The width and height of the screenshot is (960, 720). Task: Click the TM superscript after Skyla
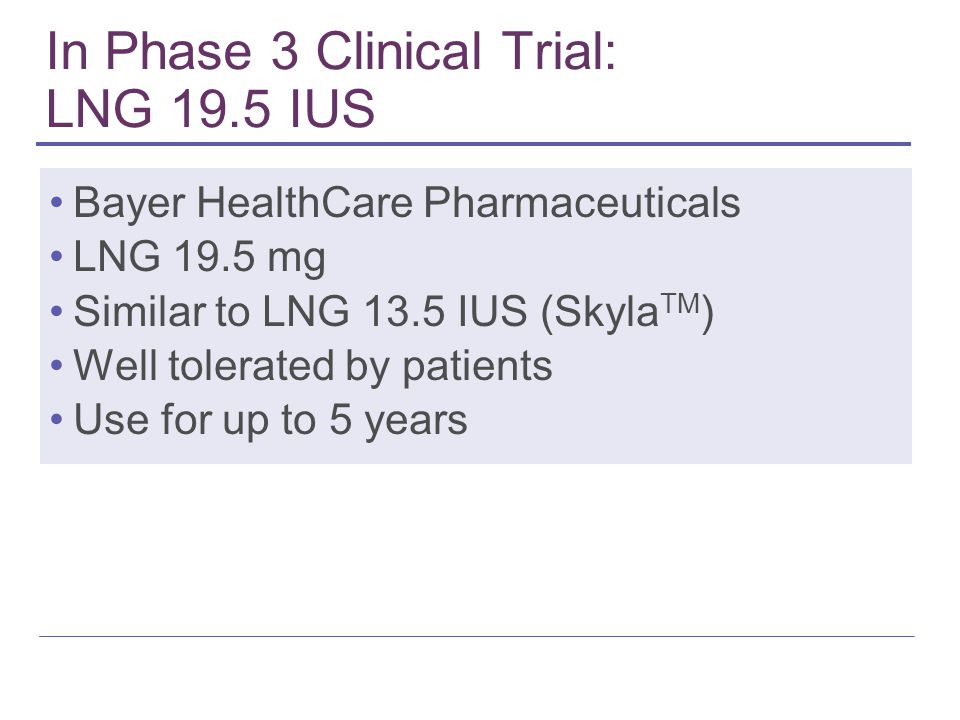(x=680, y=304)
